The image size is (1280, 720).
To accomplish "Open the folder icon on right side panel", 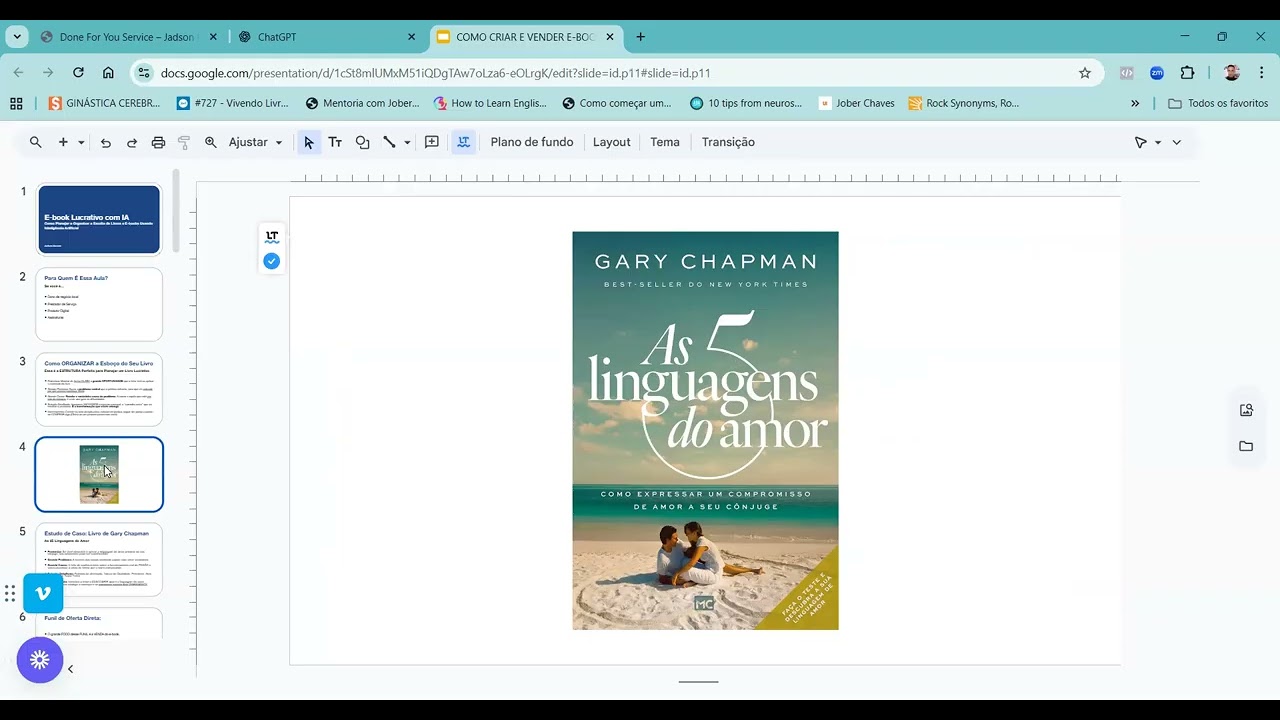I will click(x=1246, y=446).
